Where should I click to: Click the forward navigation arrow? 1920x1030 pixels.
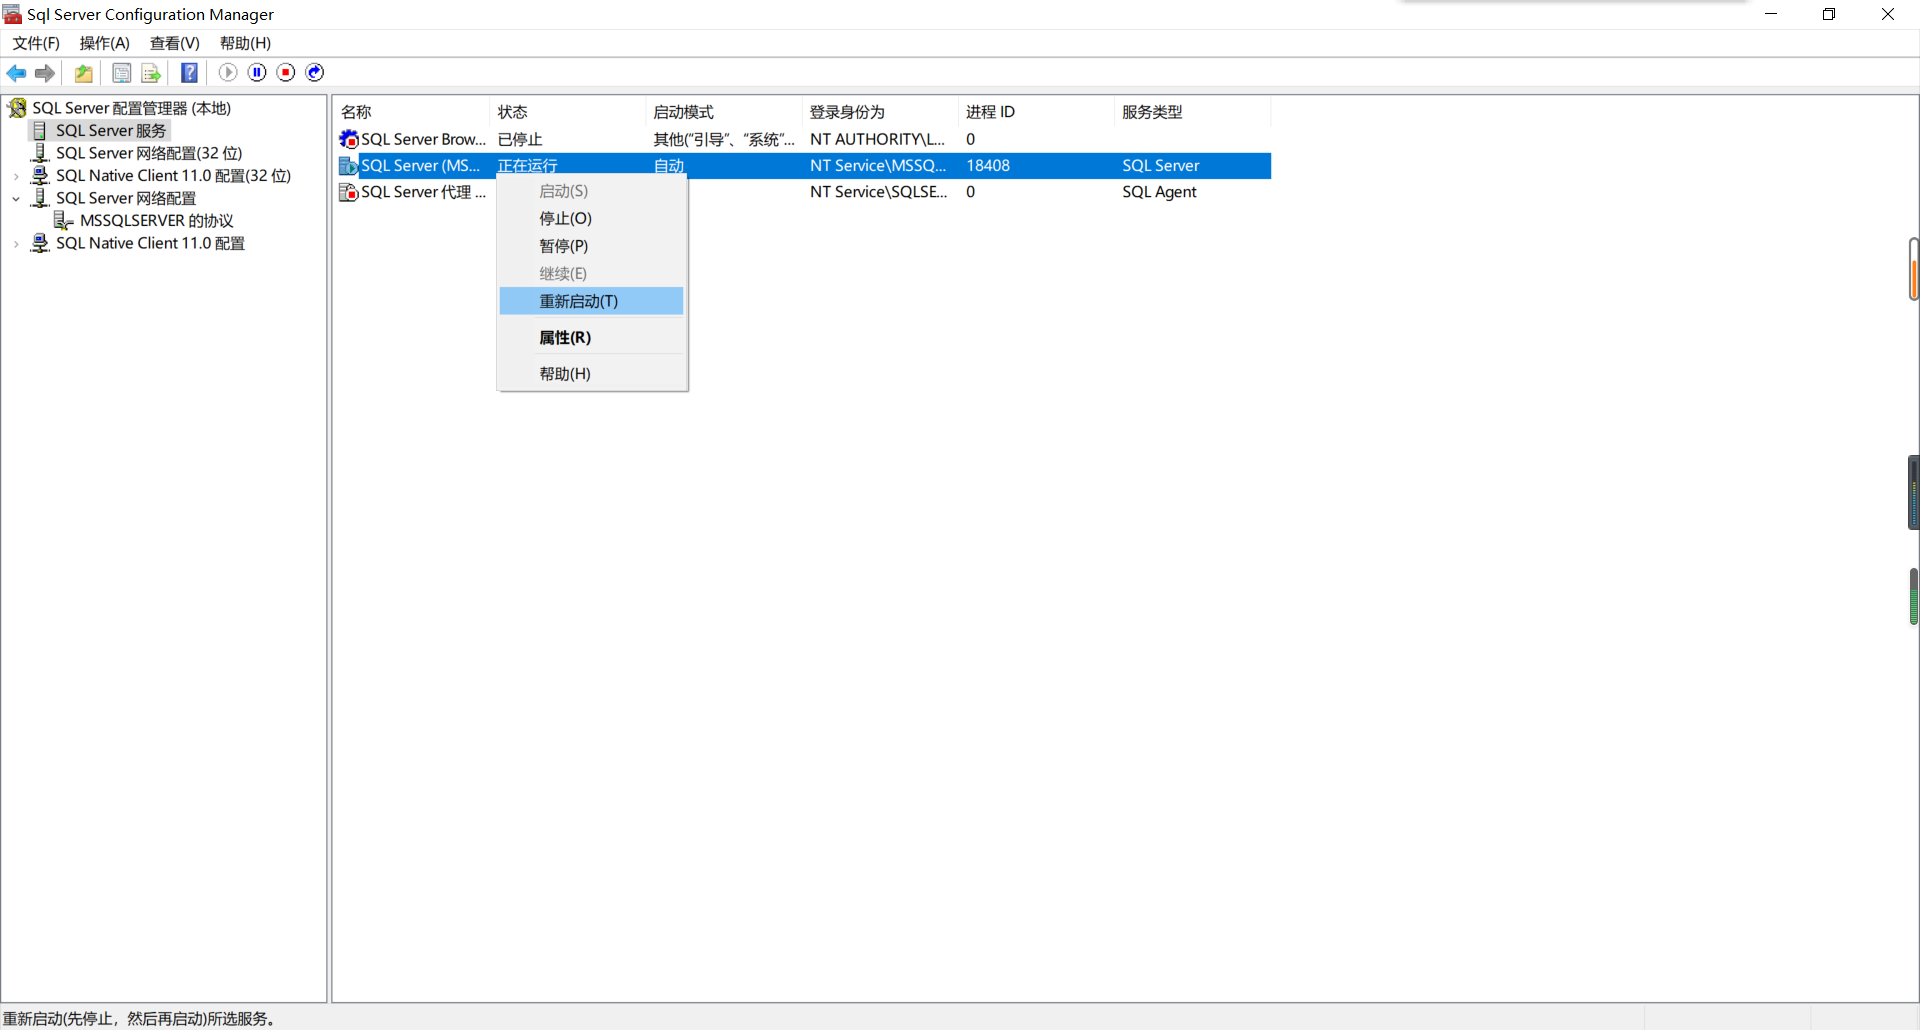coord(45,72)
